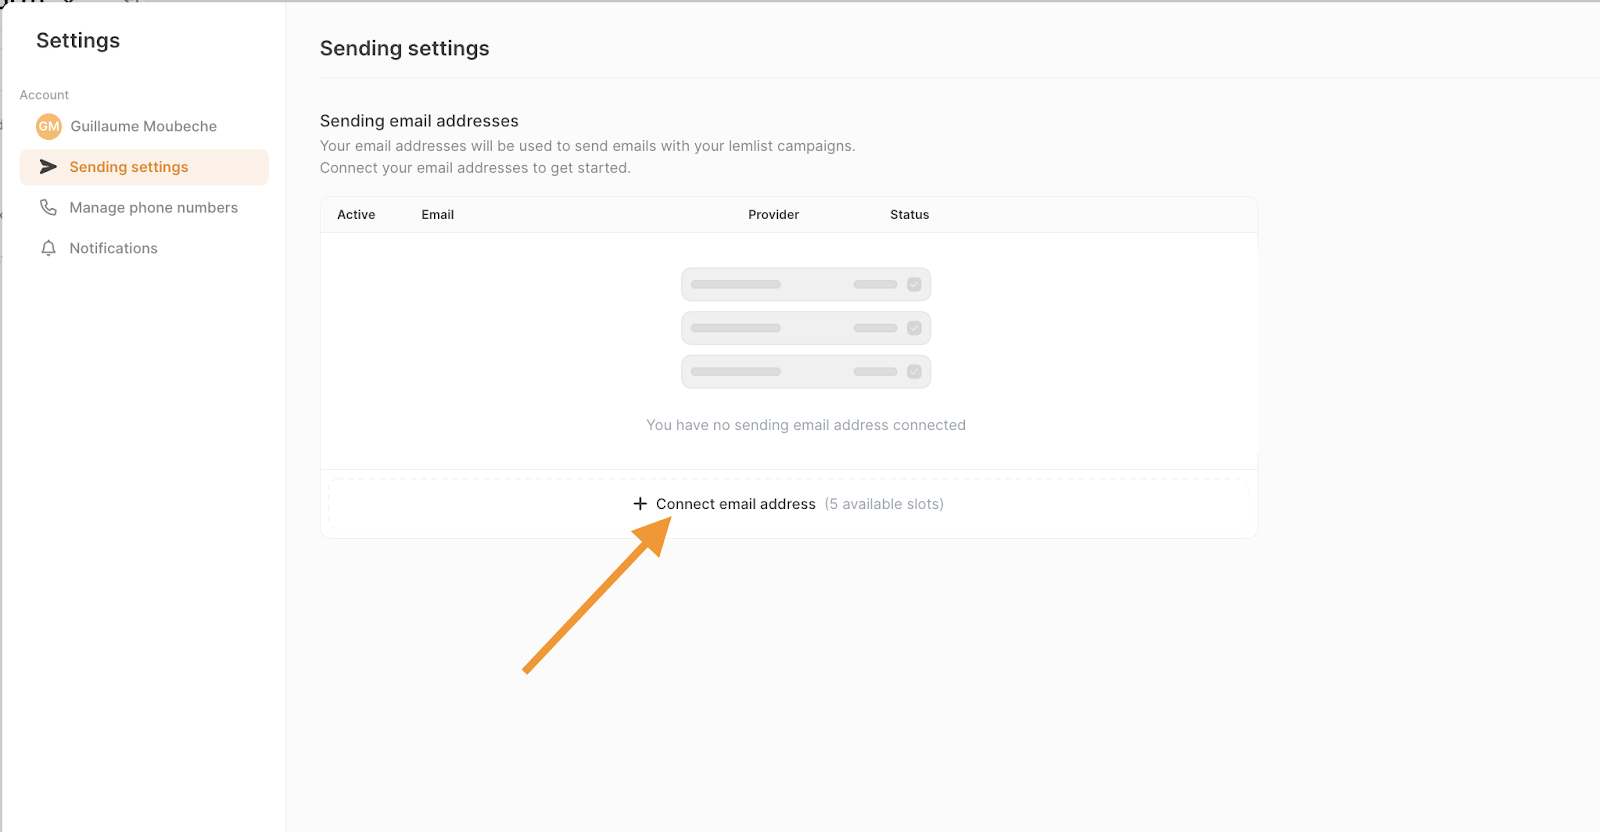Image resolution: width=1600 pixels, height=832 pixels.
Task: Tick the checkbox in second placeholder row
Action: point(914,328)
